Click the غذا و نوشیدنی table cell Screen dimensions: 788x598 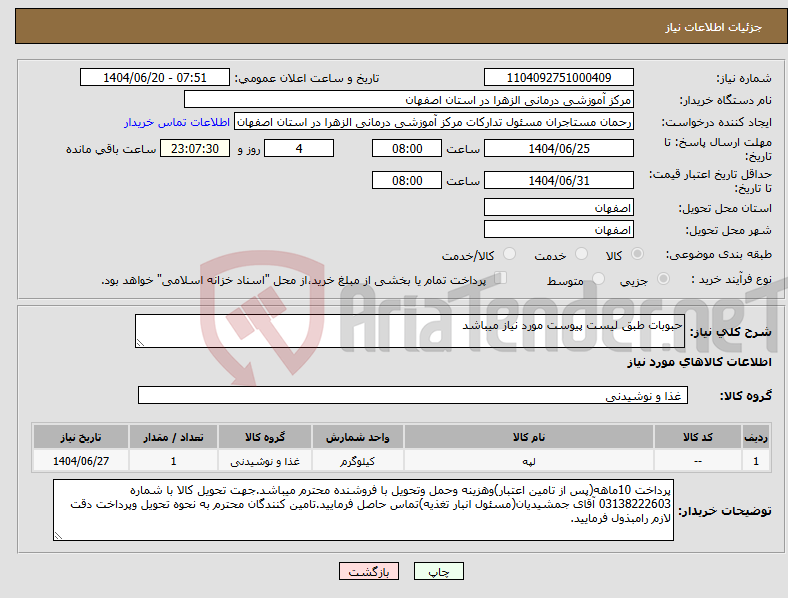(x=265, y=461)
